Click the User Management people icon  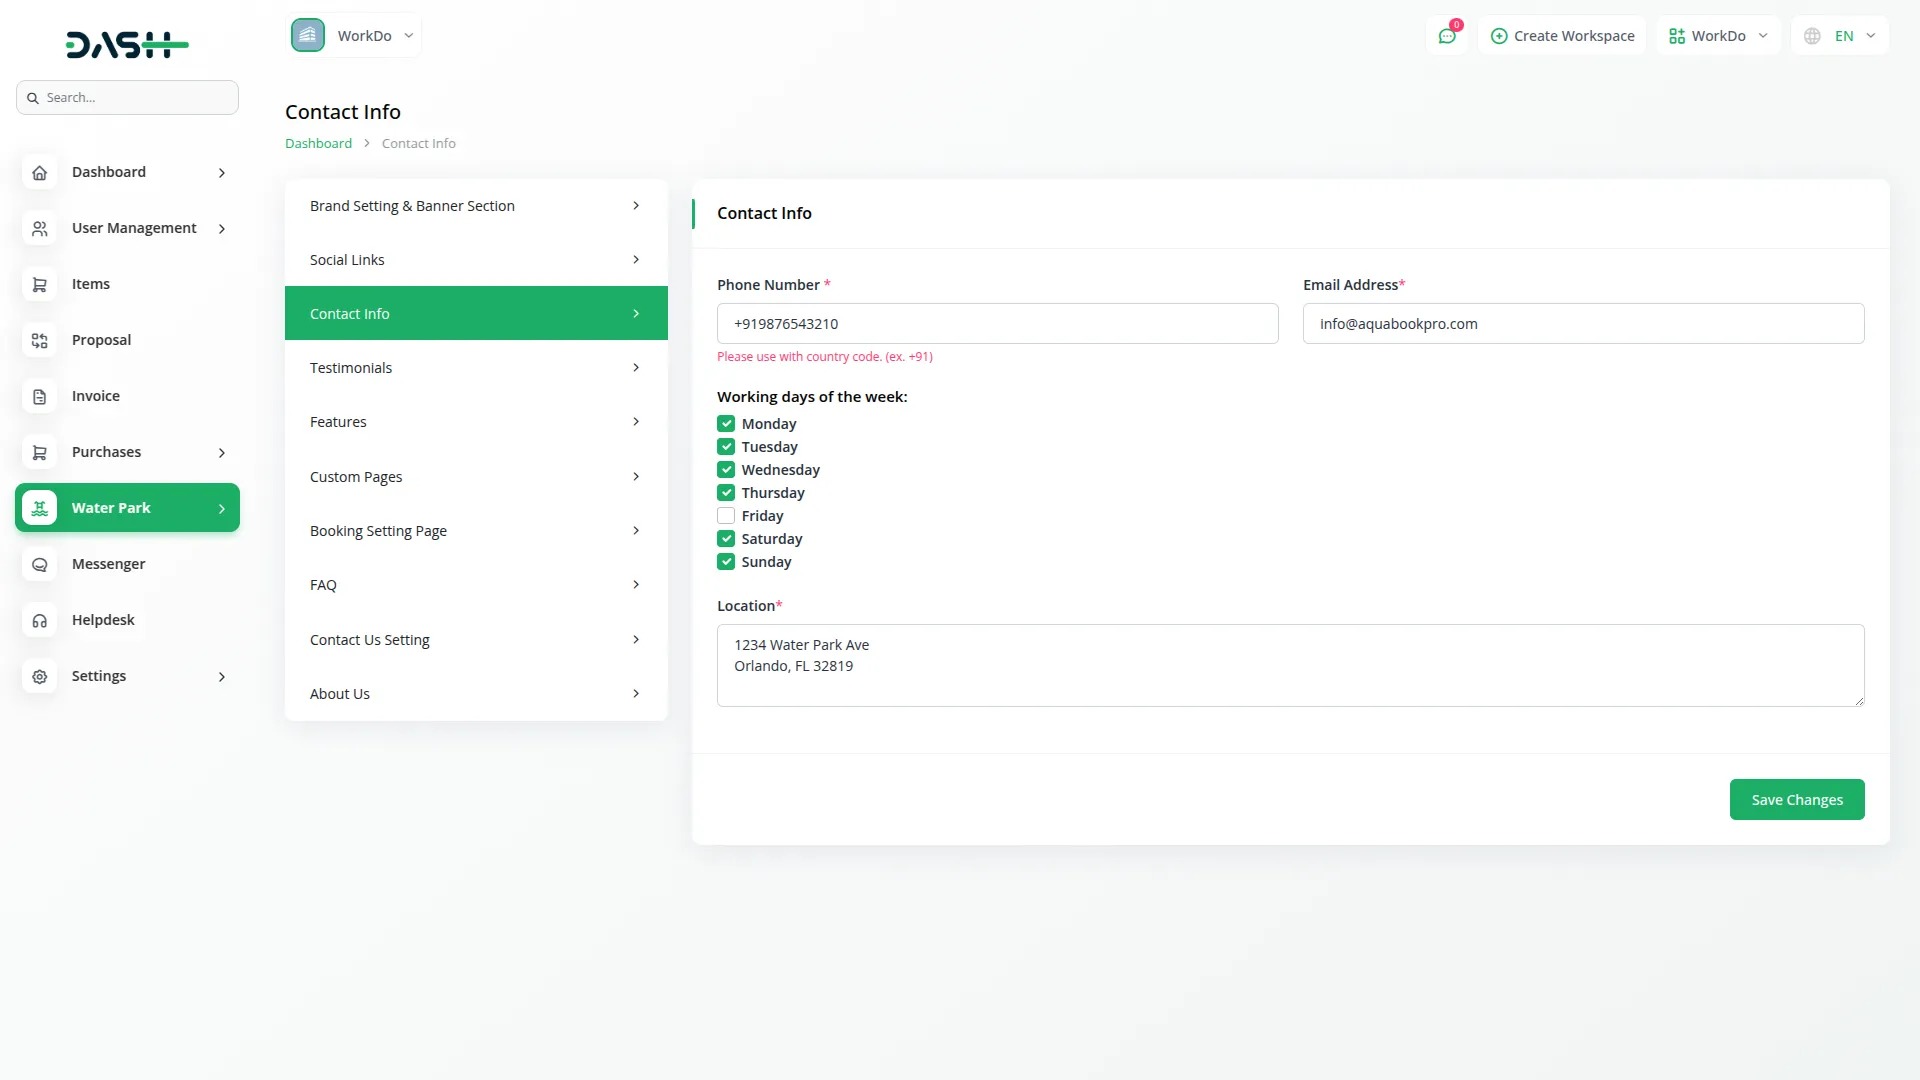(x=39, y=229)
